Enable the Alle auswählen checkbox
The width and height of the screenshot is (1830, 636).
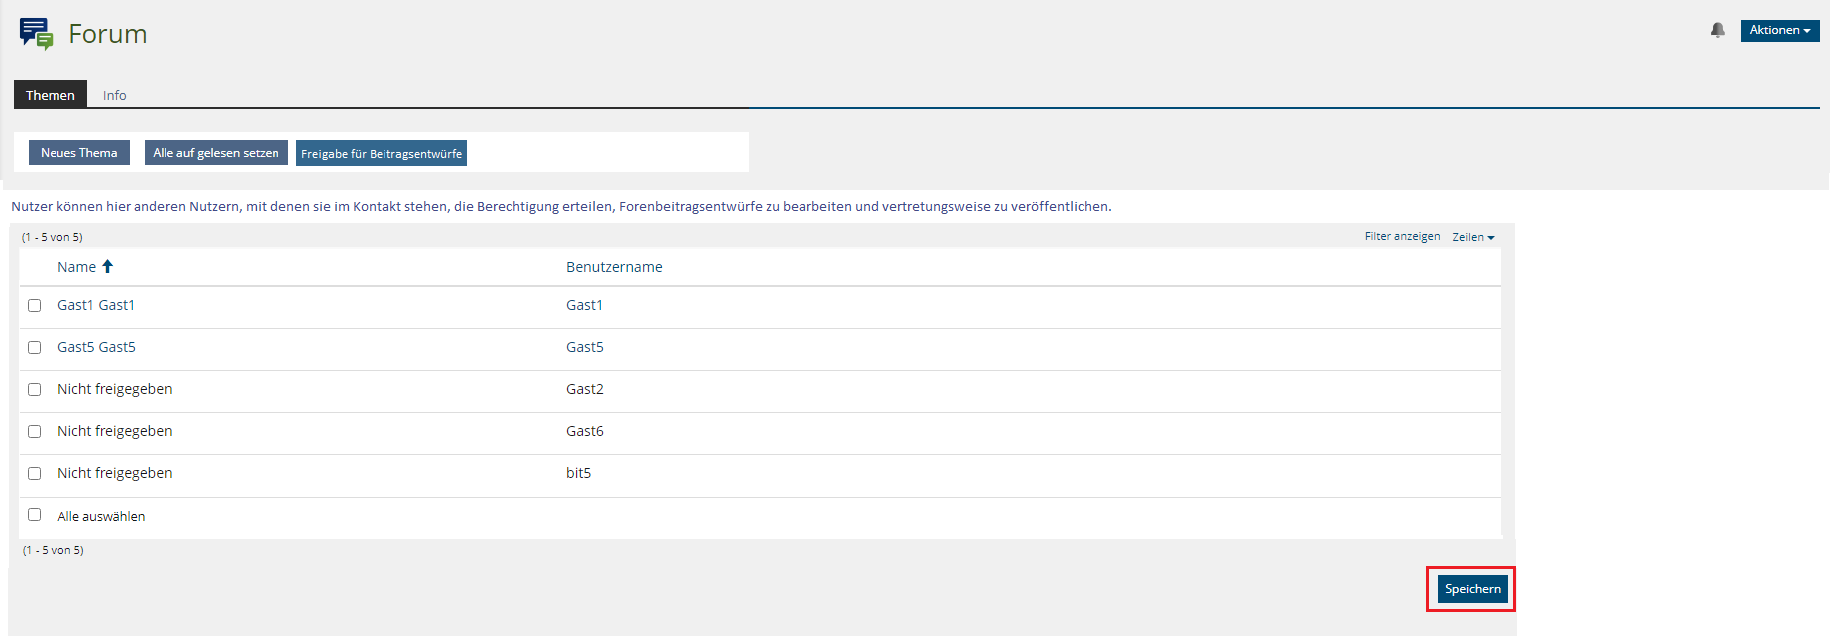pos(35,515)
